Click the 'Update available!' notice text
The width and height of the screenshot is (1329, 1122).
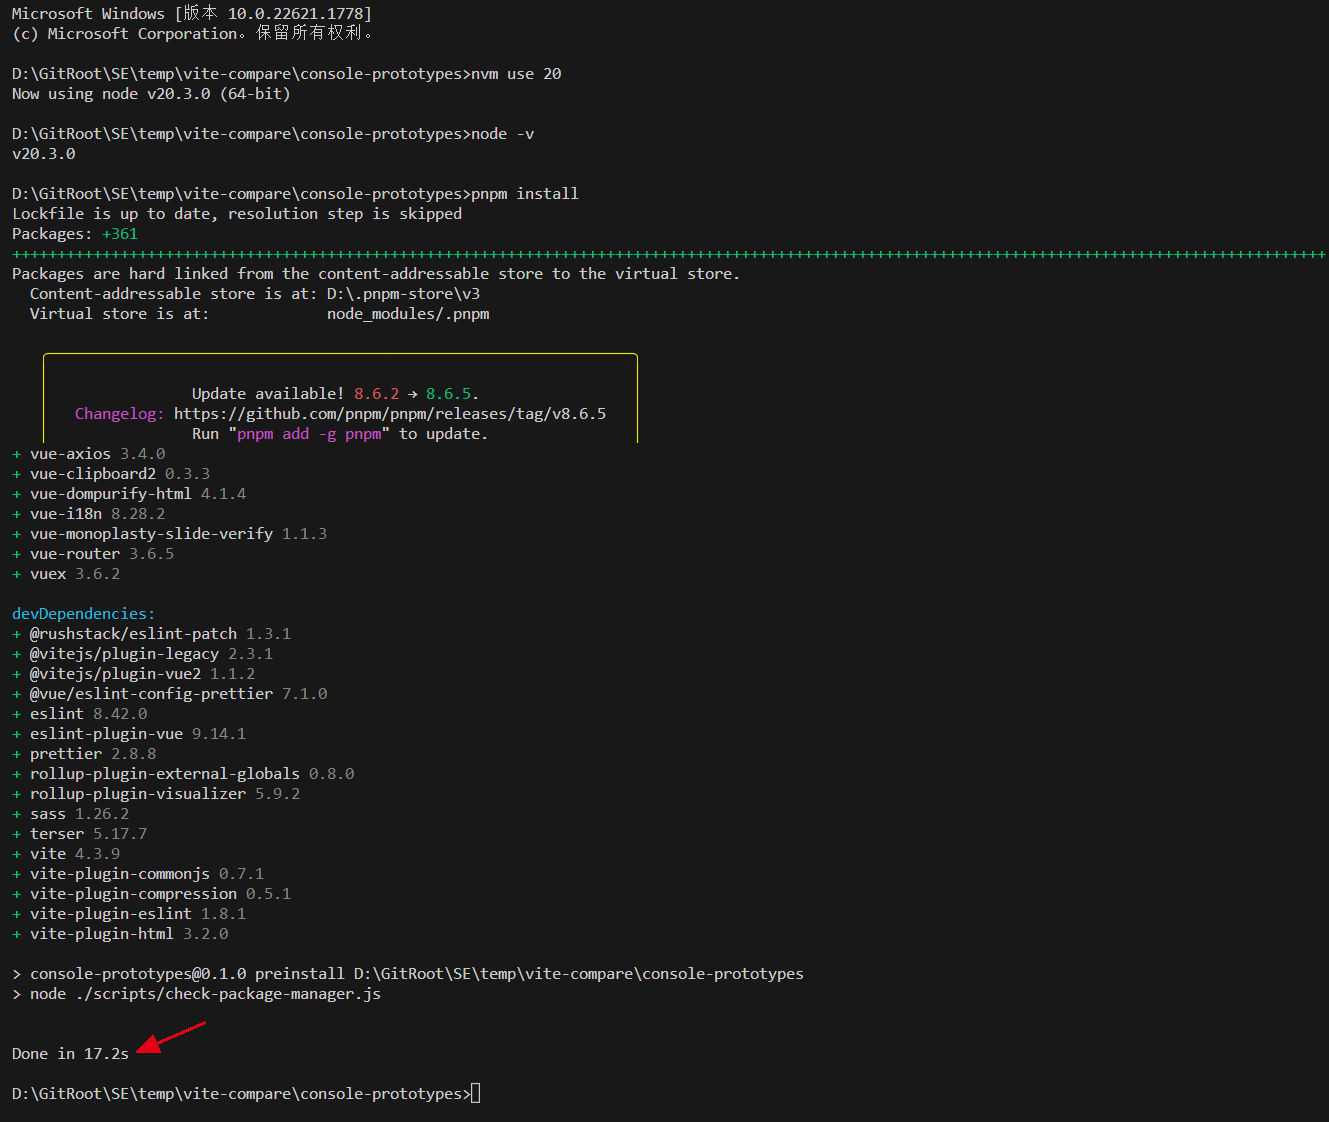268,394
